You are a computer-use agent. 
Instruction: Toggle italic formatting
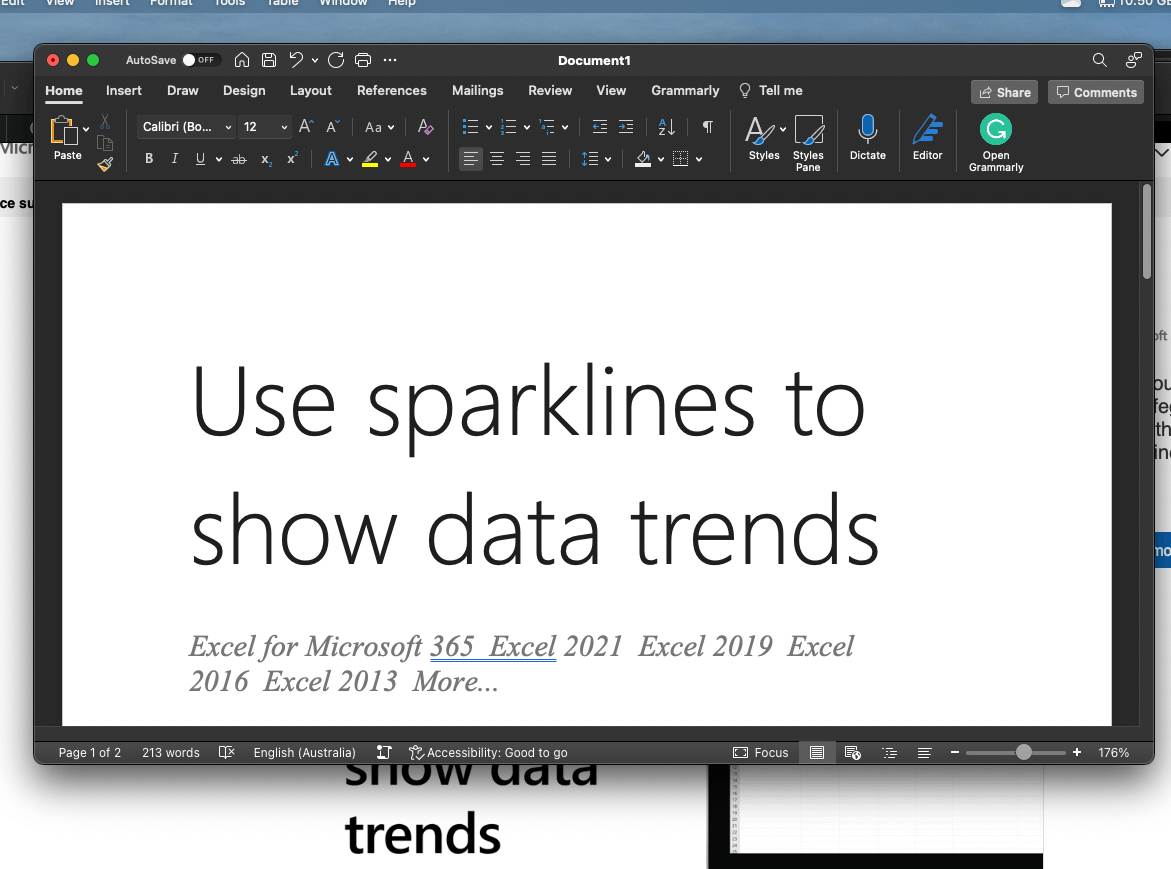(x=174, y=158)
